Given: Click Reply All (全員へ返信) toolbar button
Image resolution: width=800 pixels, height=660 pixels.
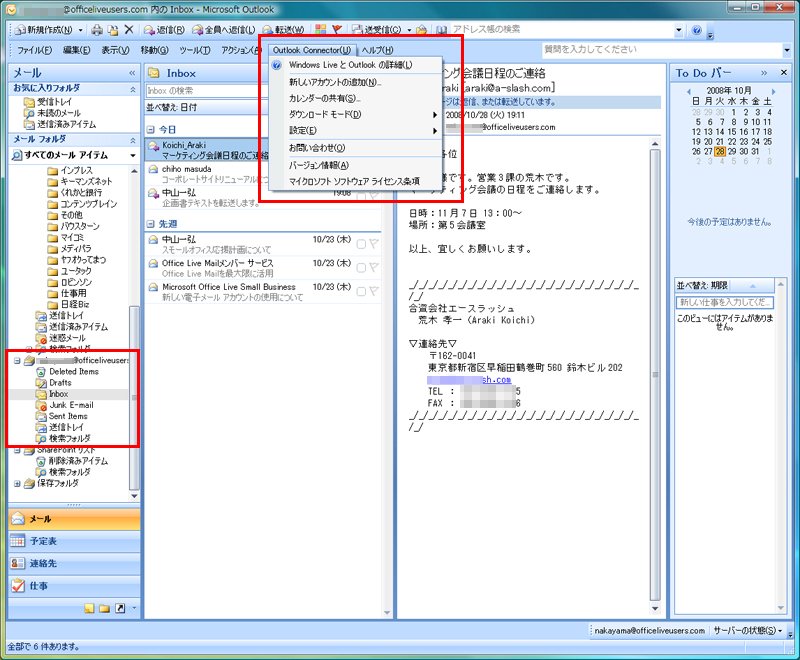Looking at the screenshot, I should pyautogui.click(x=223, y=30).
